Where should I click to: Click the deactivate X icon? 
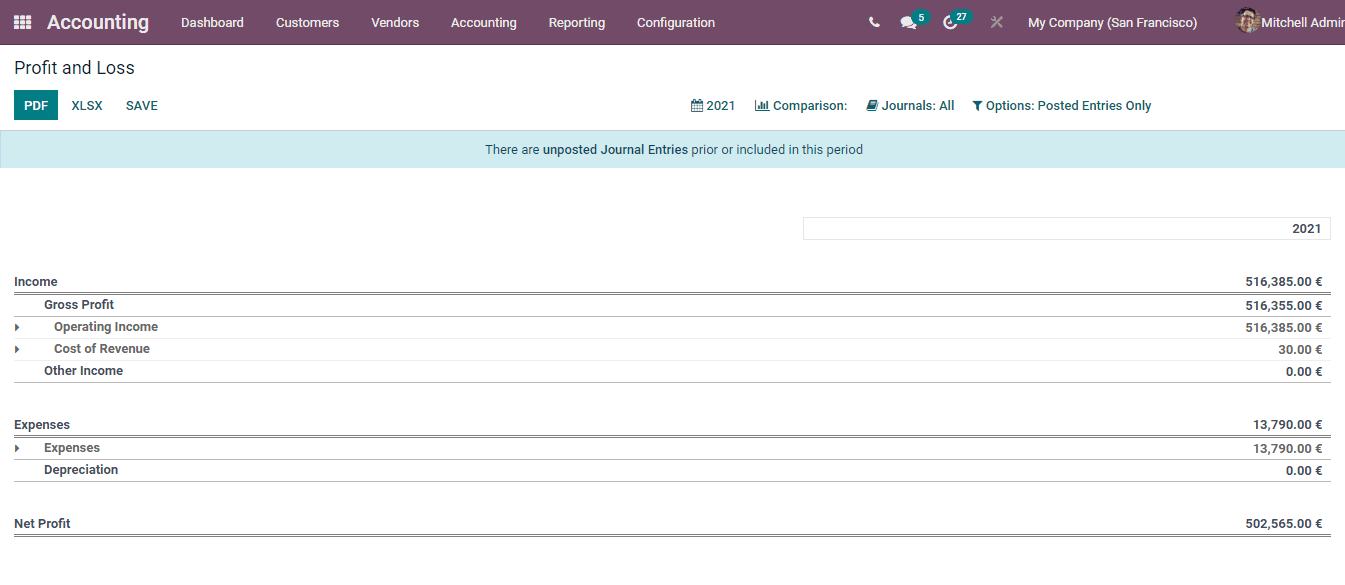[996, 21]
